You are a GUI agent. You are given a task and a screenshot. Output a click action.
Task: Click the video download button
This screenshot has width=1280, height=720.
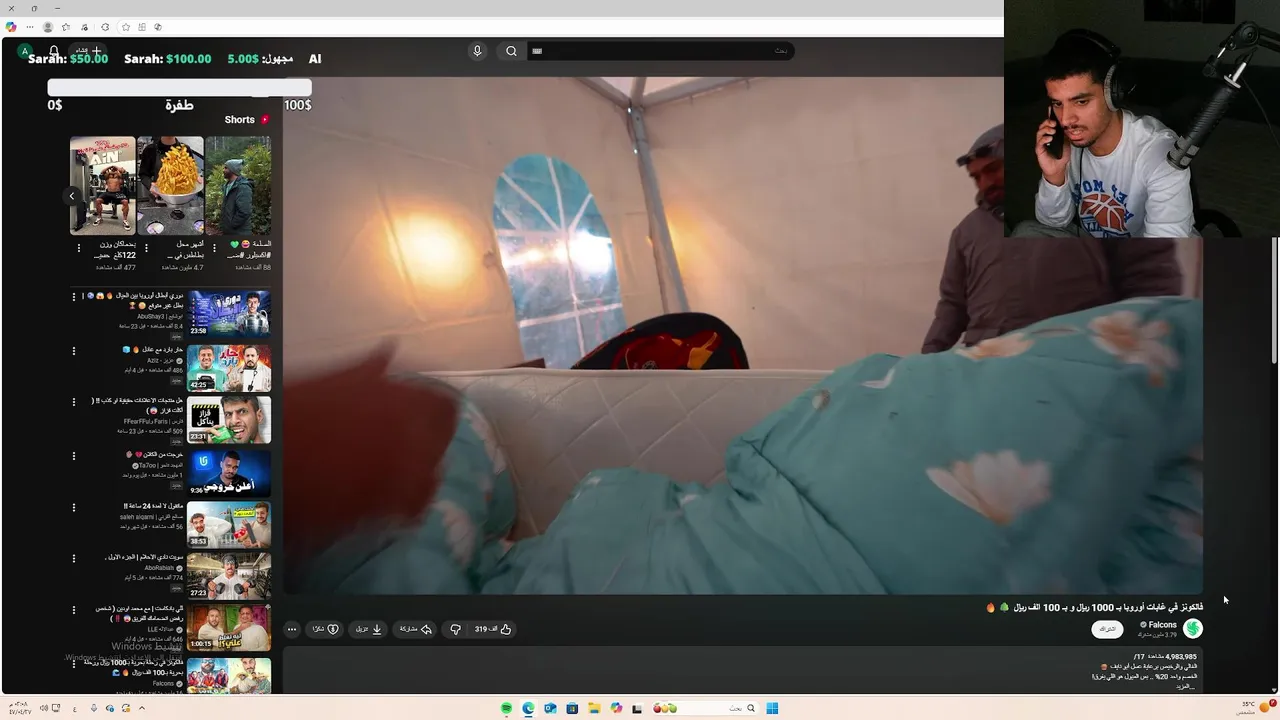pos(369,629)
